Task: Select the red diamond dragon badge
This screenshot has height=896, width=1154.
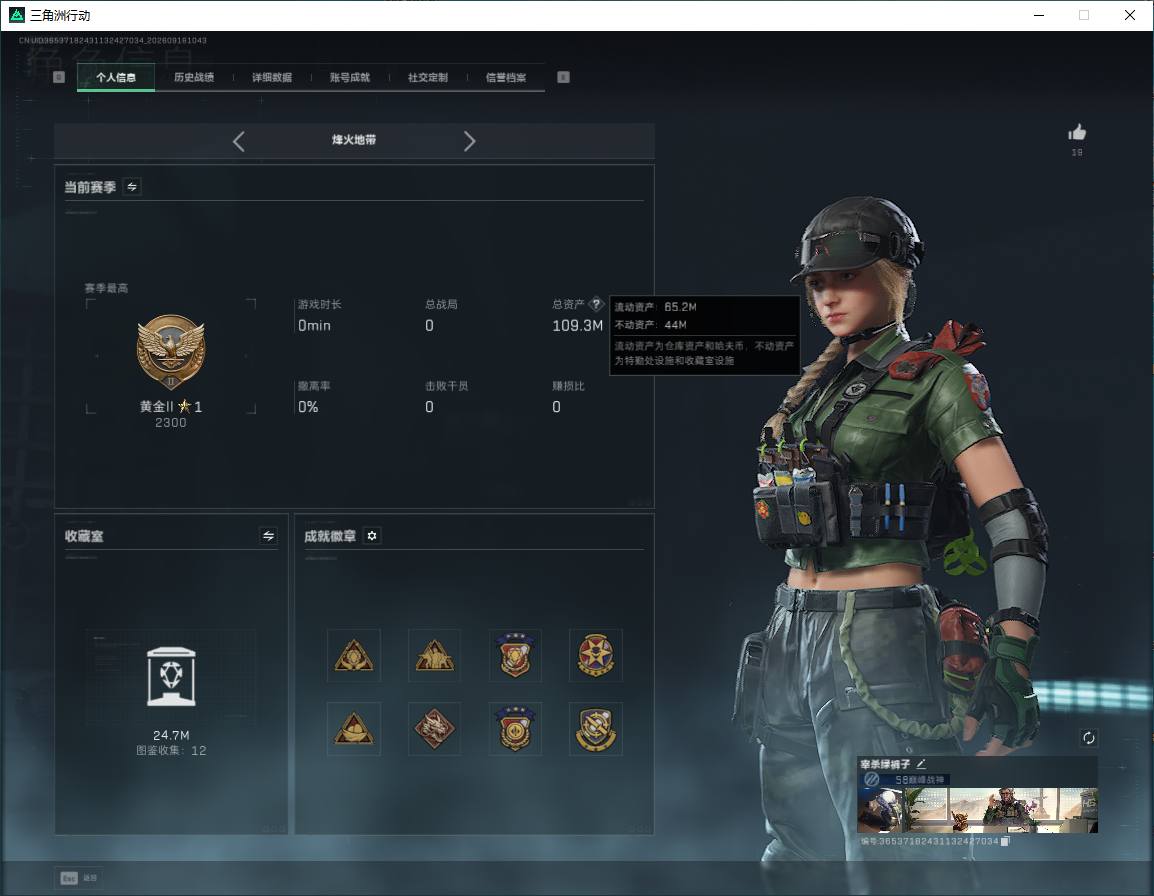Action: (434, 729)
